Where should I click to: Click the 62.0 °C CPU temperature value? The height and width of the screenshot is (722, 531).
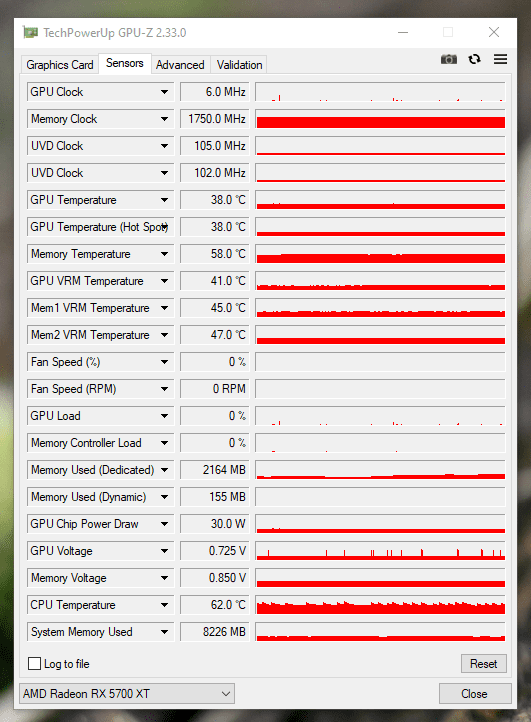[215, 605]
